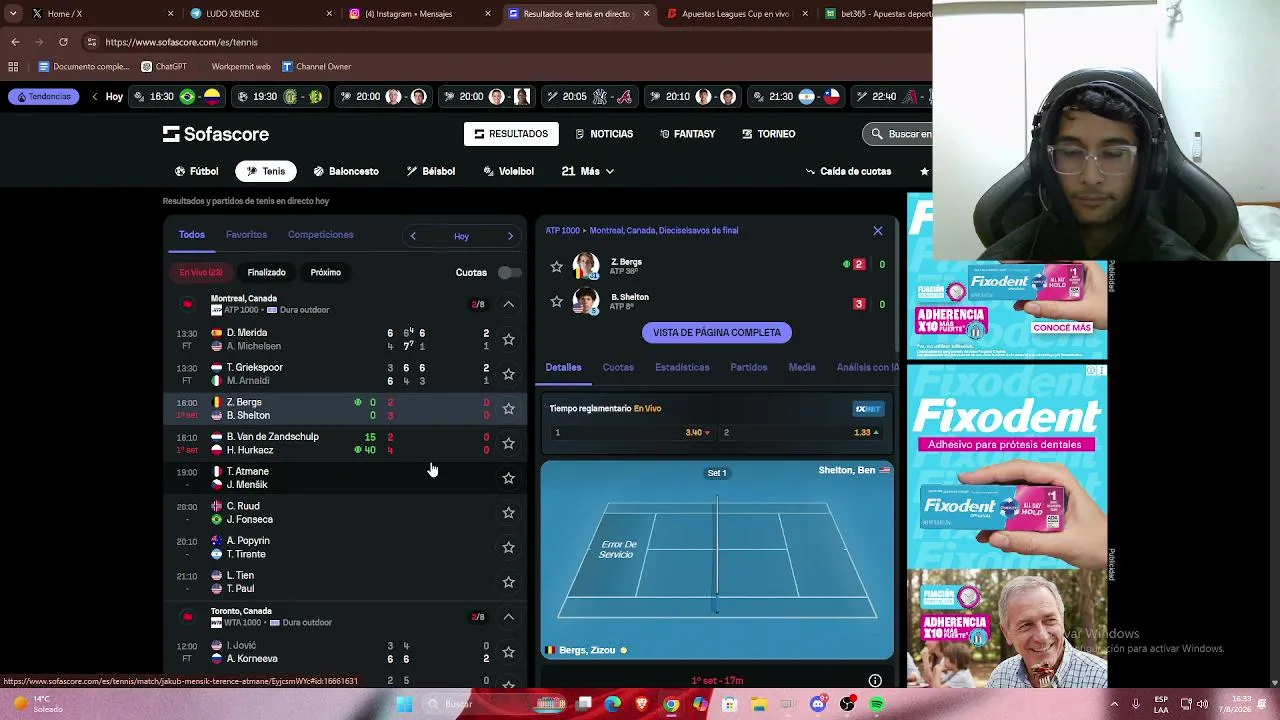Star the Van de Zandschulp vs Hurkacz match
The width and height of the screenshot is (1280, 720).
(x=508, y=443)
